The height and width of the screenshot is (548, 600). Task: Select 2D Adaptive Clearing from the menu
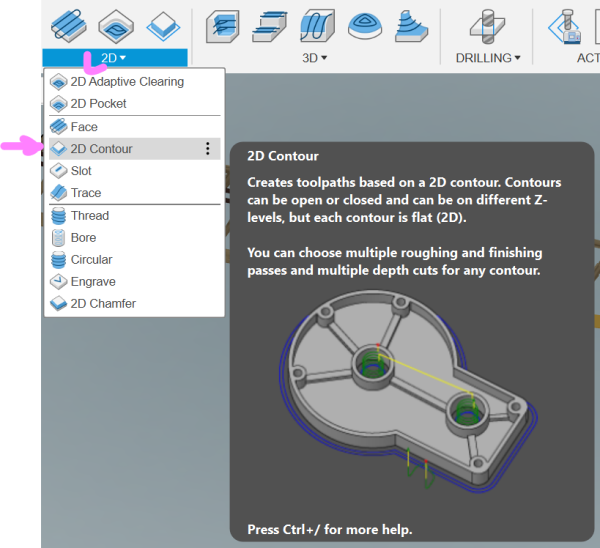click(127, 82)
